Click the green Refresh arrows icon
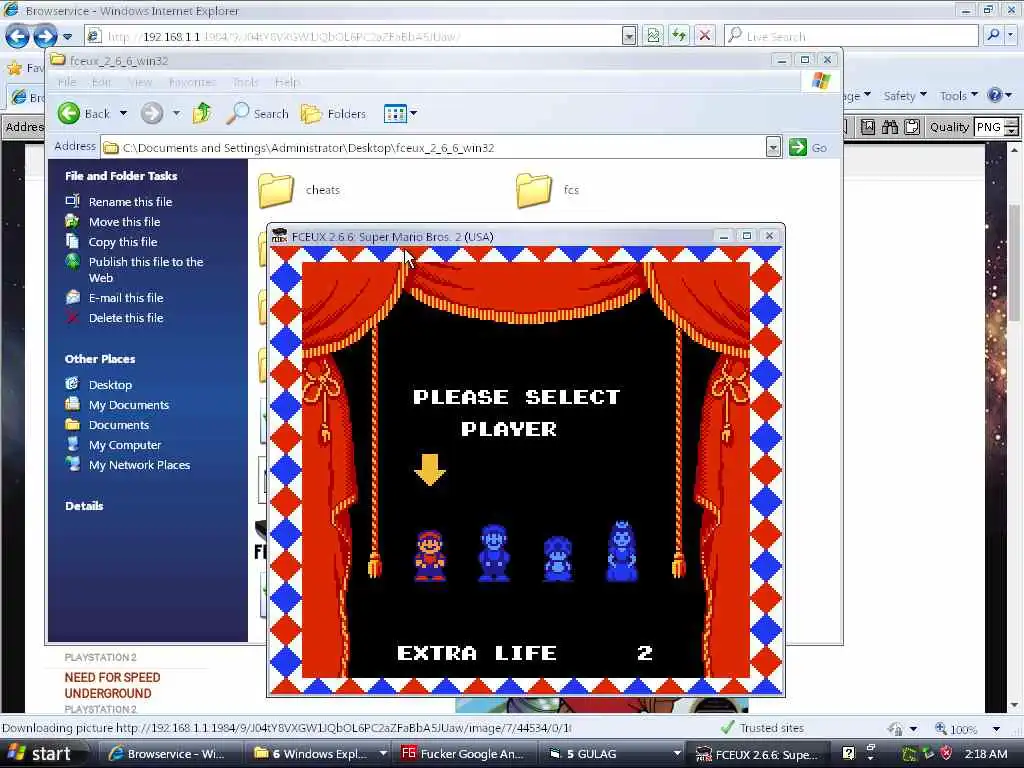The height and width of the screenshot is (768, 1024). coord(679,36)
